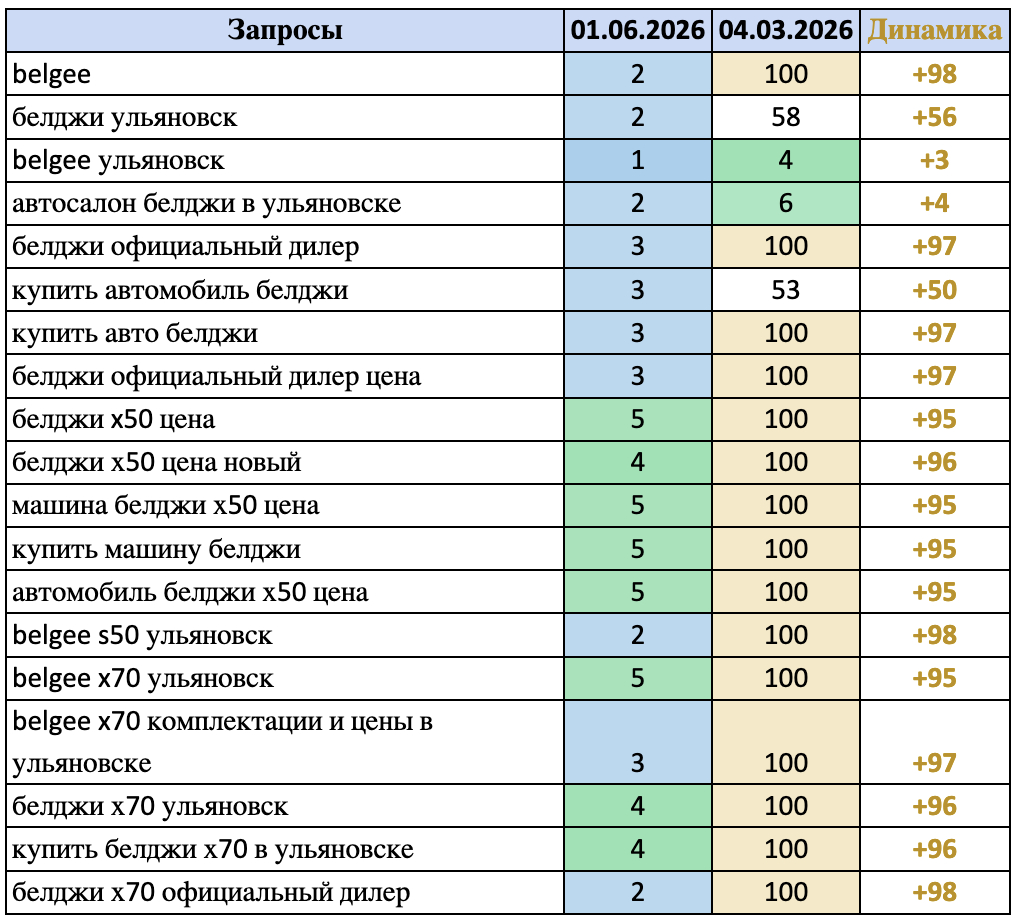
Task: Select value 2 in the 'belgee' row
Action: [638, 74]
